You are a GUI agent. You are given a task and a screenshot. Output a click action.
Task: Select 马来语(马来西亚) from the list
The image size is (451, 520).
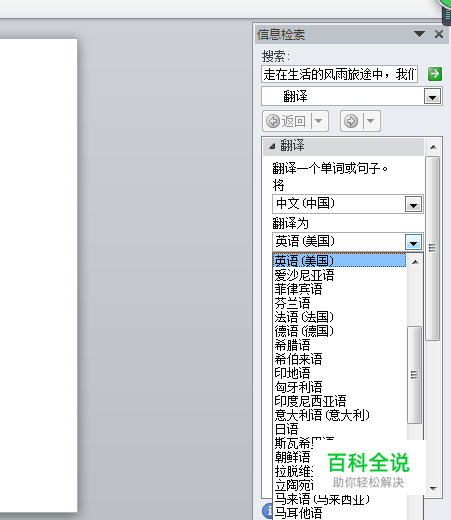tap(339, 499)
